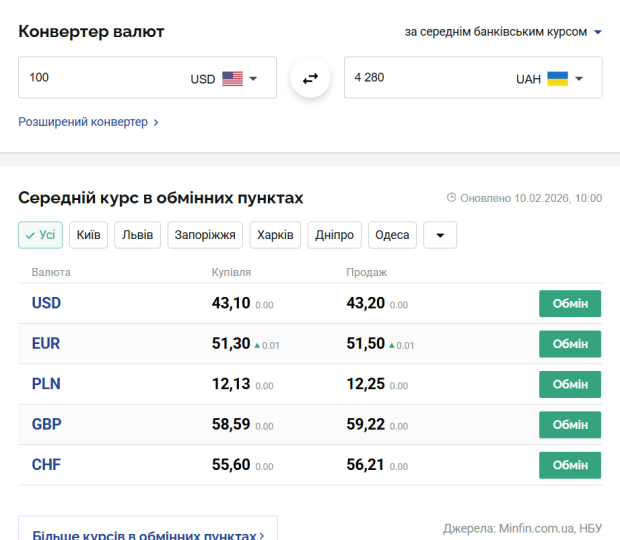Select the Львів city filter
The width and height of the screenshot is (620, 540).
(137, 235)
